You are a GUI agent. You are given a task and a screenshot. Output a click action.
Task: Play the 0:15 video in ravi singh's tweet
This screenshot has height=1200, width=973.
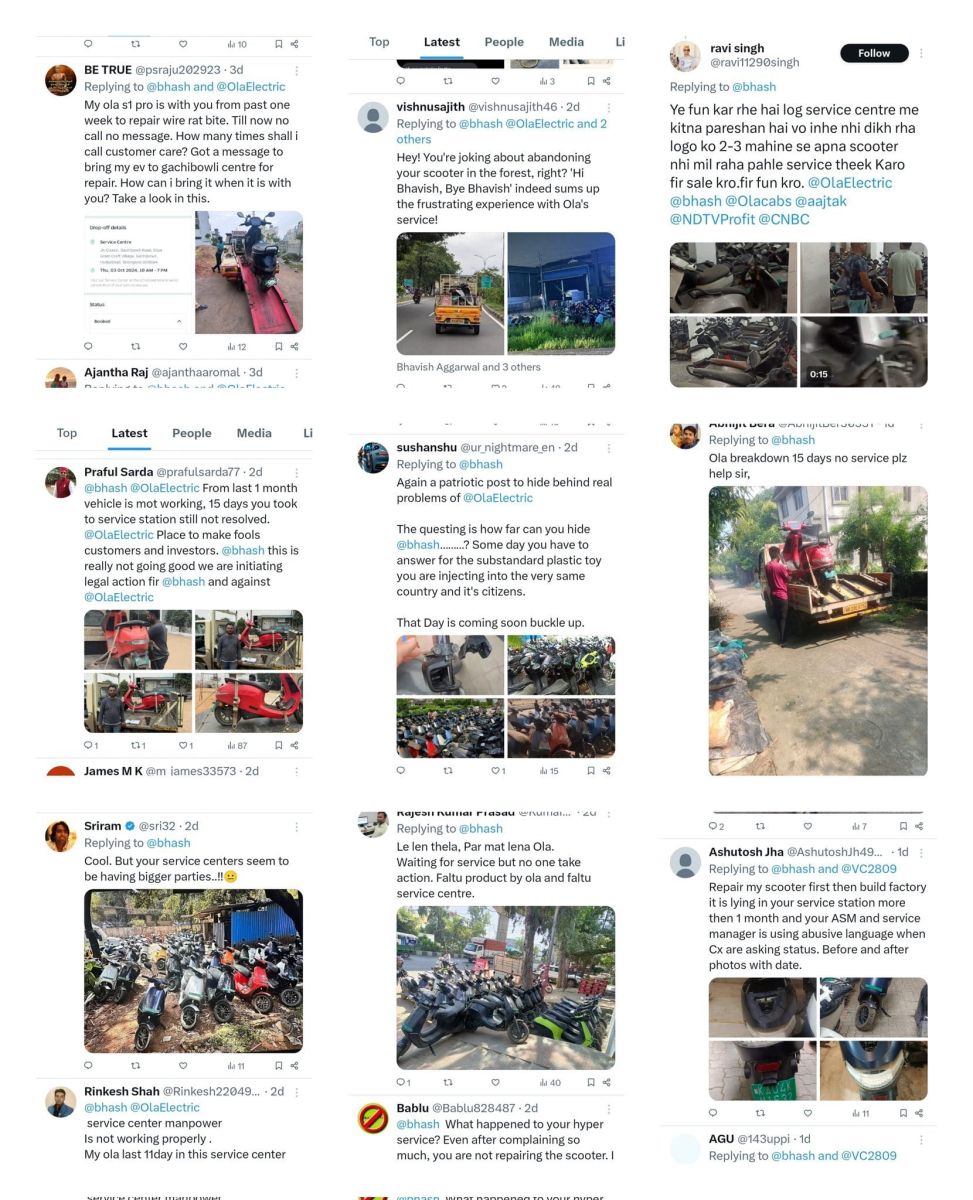point(864,351)
